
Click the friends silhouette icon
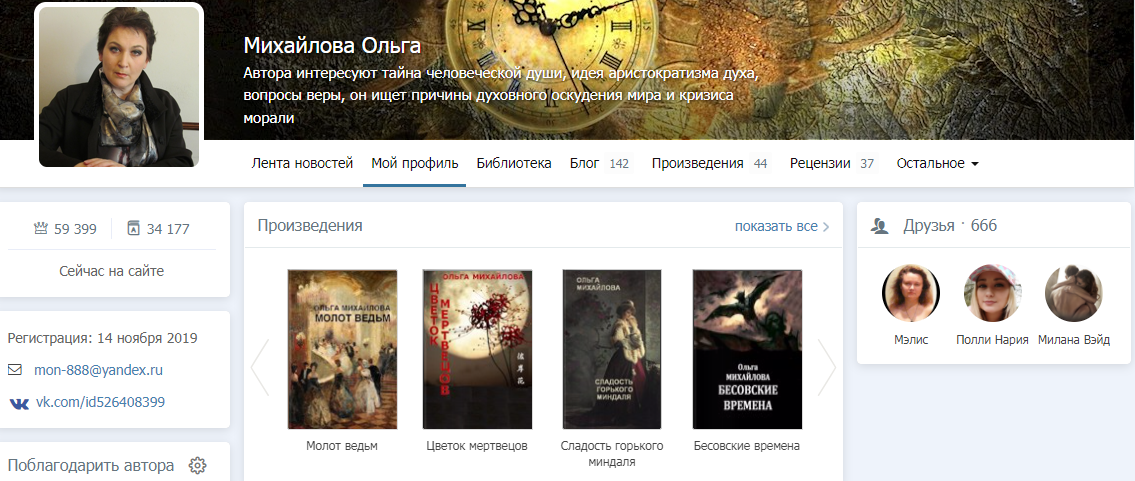coord(879,226)
